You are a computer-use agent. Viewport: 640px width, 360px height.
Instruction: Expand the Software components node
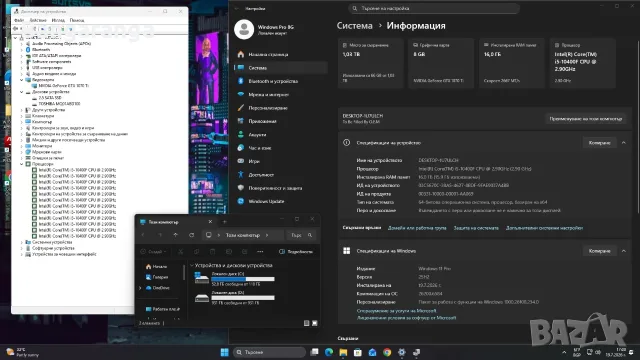click(22, 62)
